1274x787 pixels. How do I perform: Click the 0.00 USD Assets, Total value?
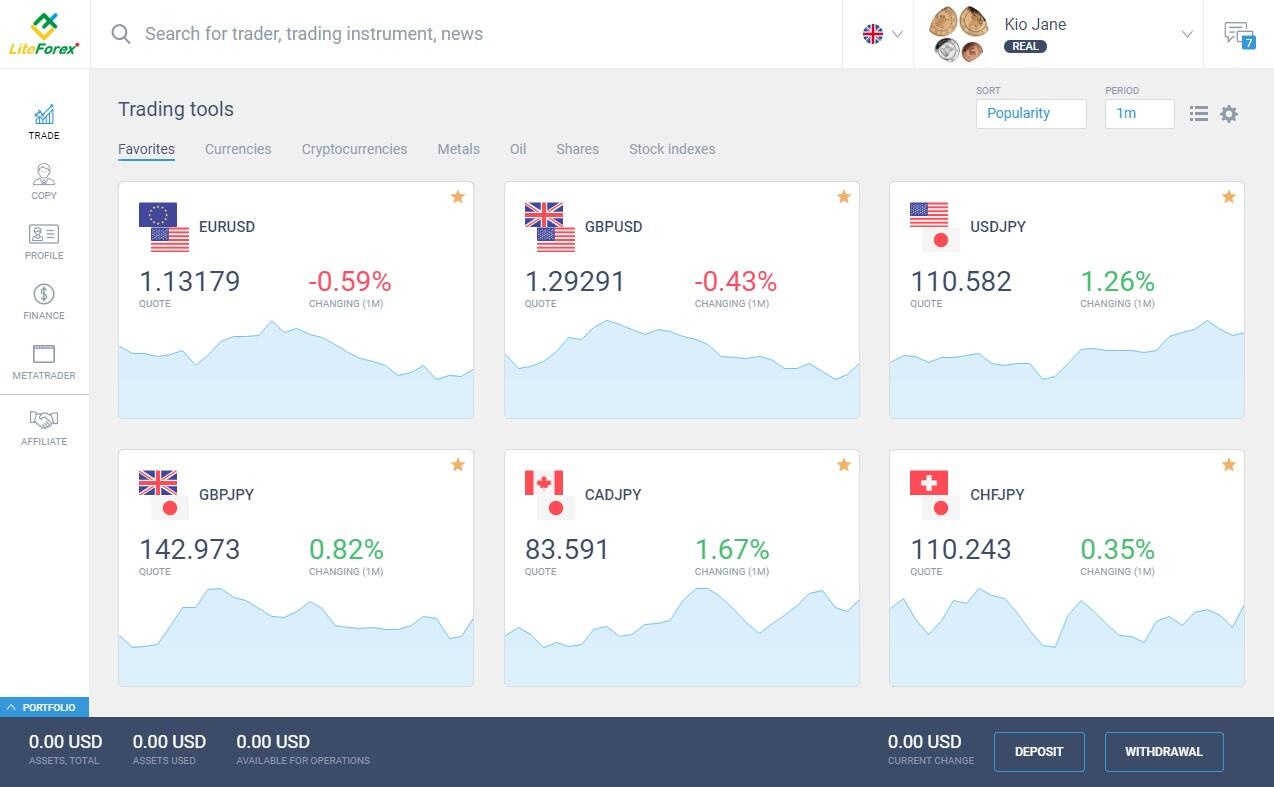[65, 742]
